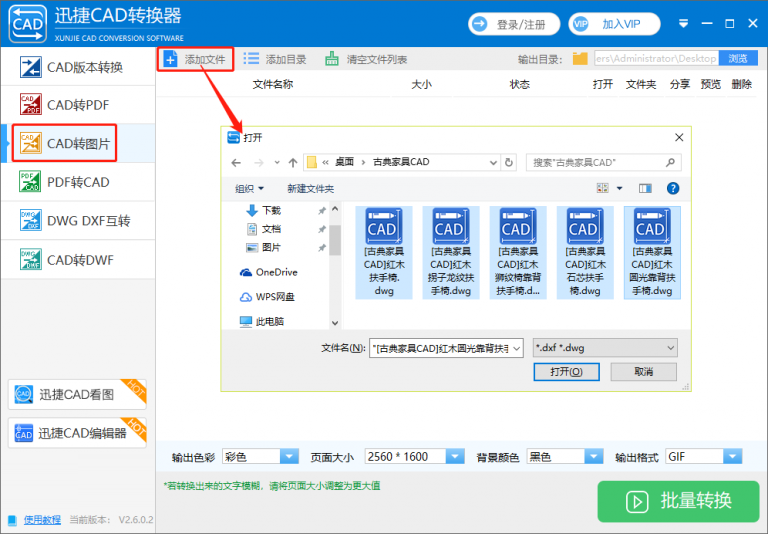Viewport: 768px width, 534px height.
Task: Open 登录/注册 login button
Action: (x=514, y=24)
